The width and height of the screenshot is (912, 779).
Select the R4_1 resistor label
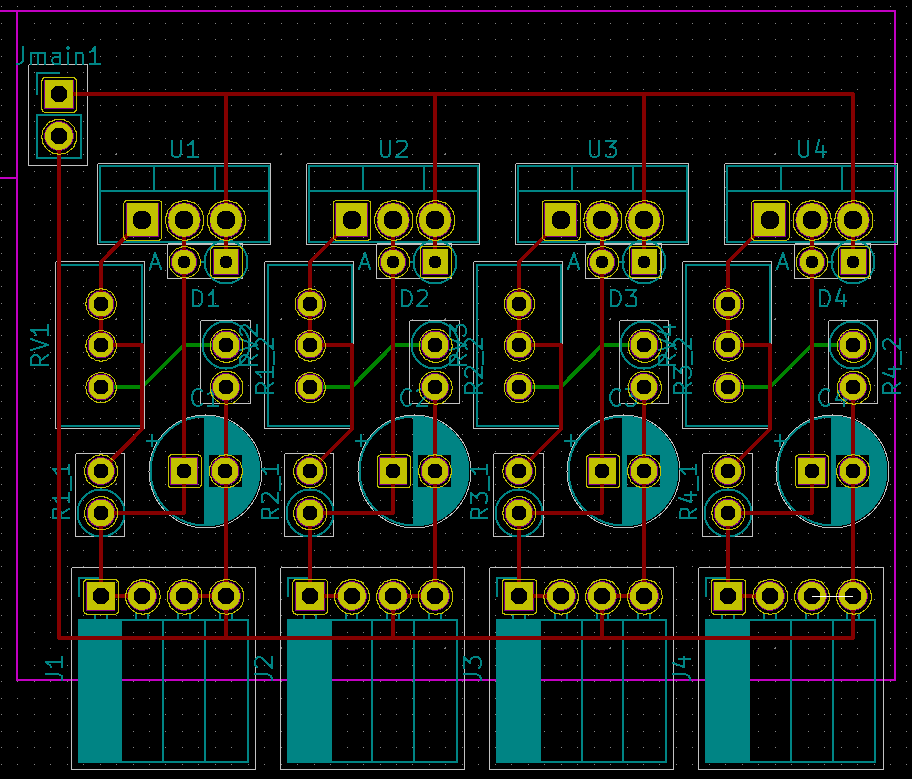689,492
